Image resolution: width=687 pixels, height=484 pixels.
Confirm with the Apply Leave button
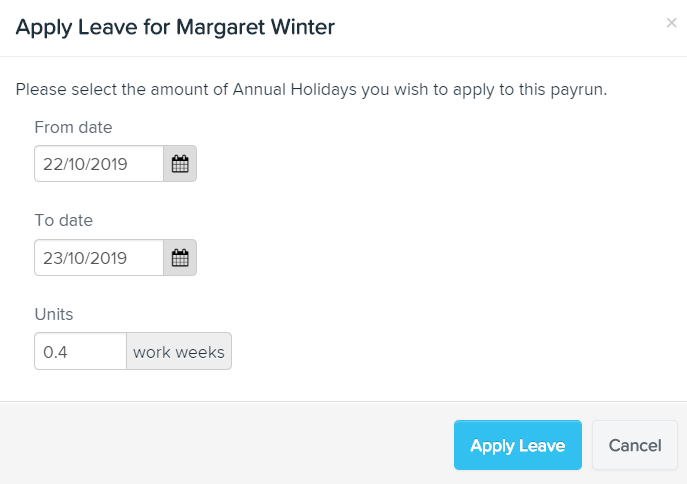518,445
